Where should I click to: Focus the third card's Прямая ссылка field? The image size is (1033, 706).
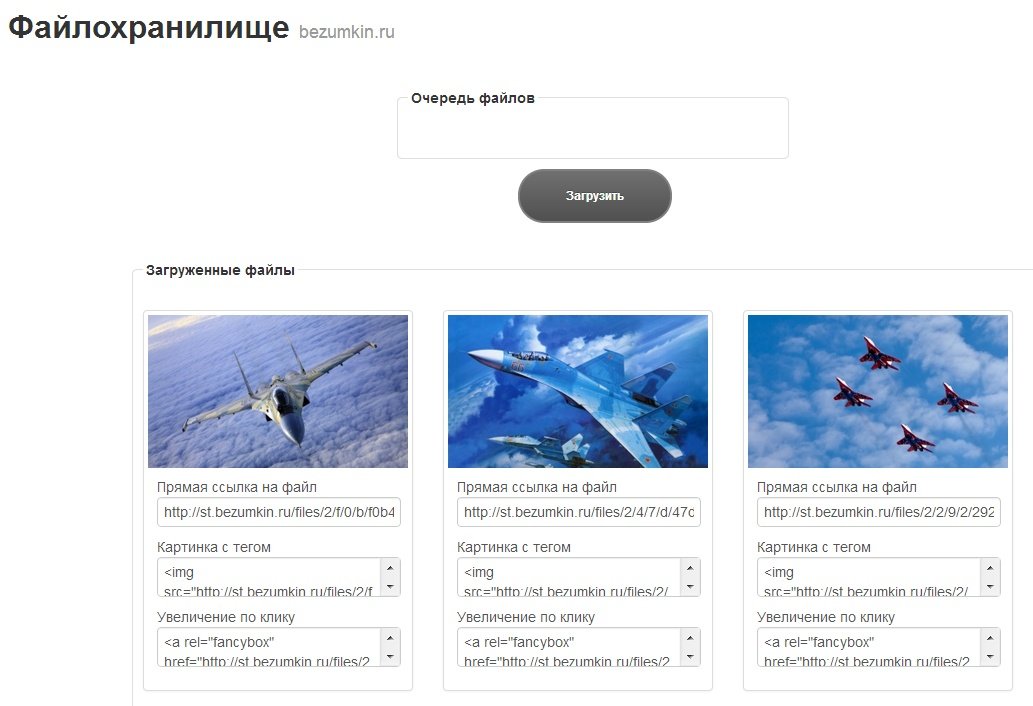click(x=878, y=512)
